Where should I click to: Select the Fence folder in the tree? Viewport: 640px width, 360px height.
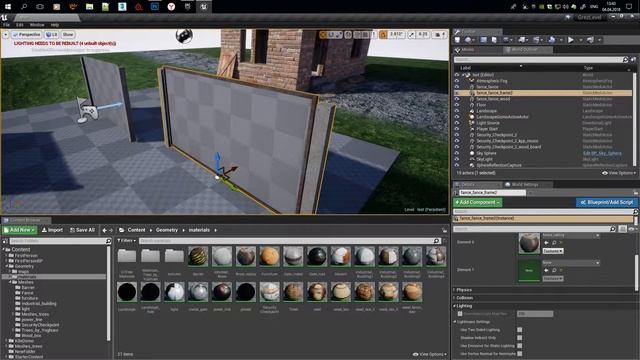click(x=27, y=293)
